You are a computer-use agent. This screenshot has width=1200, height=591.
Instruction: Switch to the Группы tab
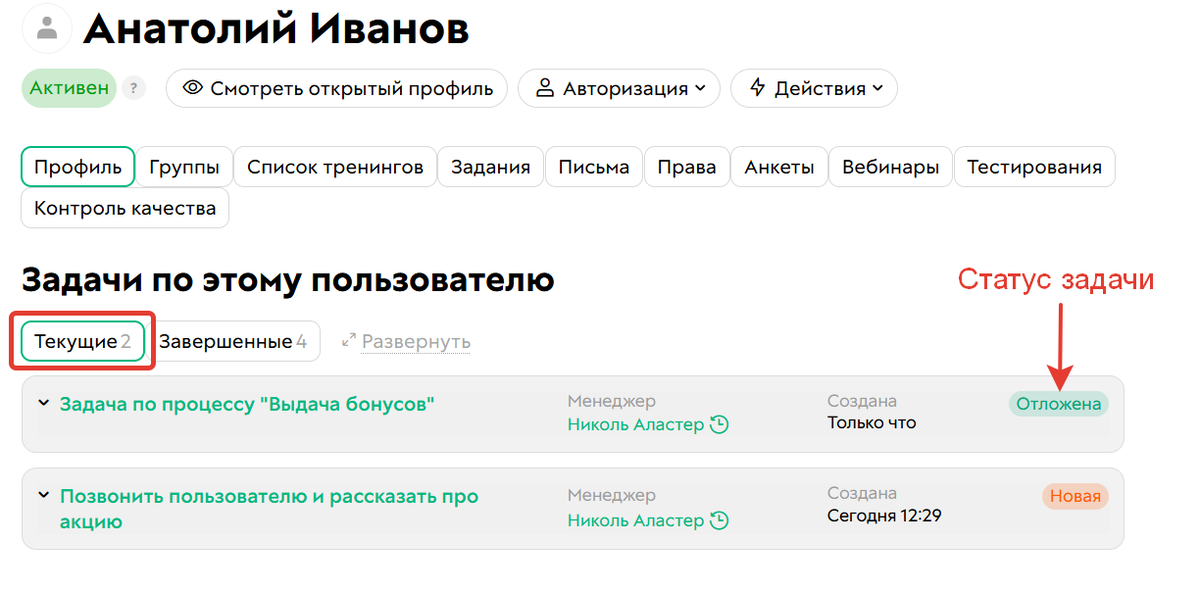pos(184,166)
